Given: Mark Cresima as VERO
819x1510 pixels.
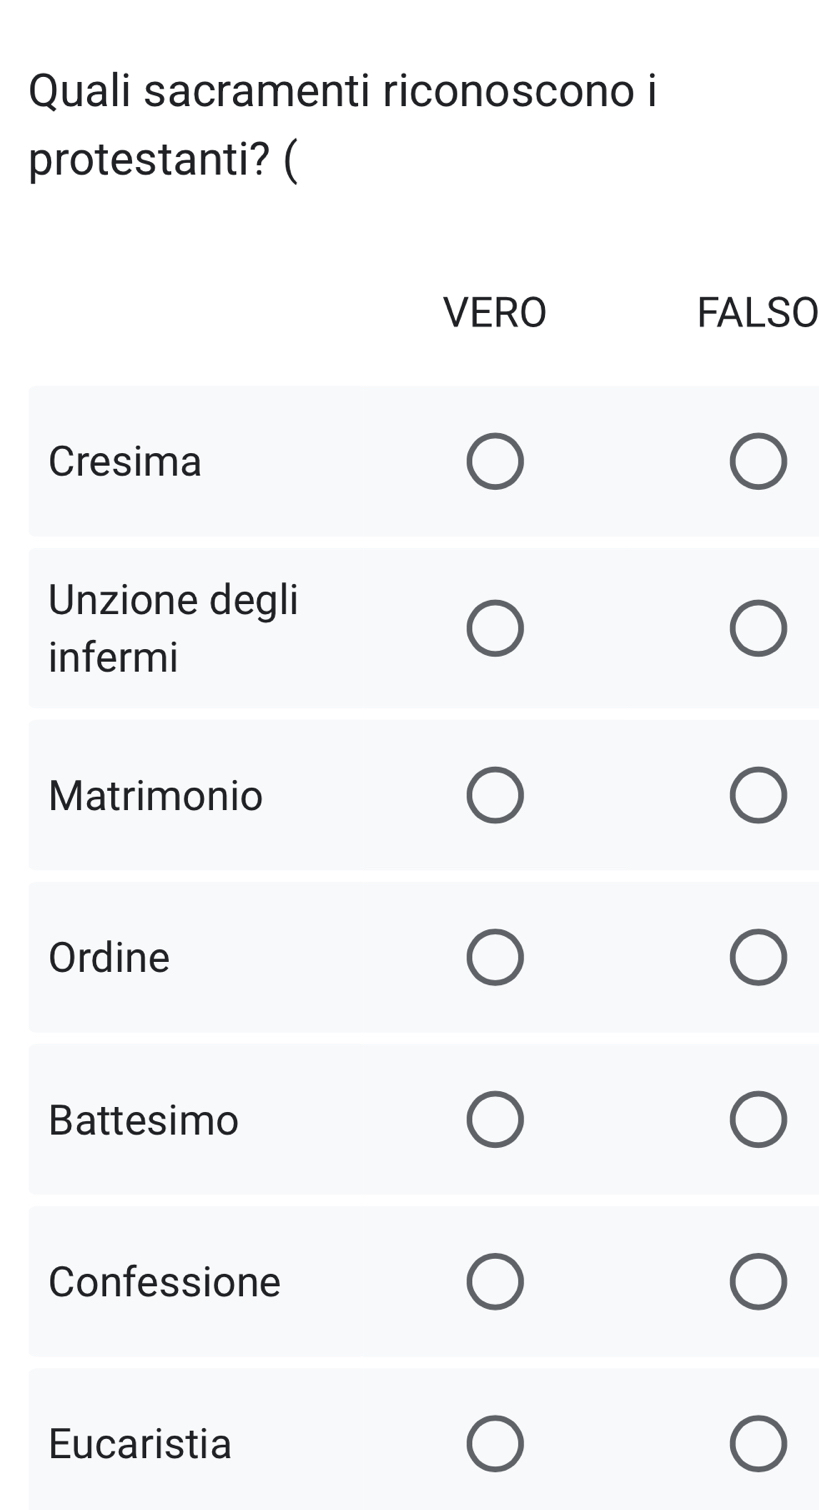Looking at the screenshot, I should (495, 461).
